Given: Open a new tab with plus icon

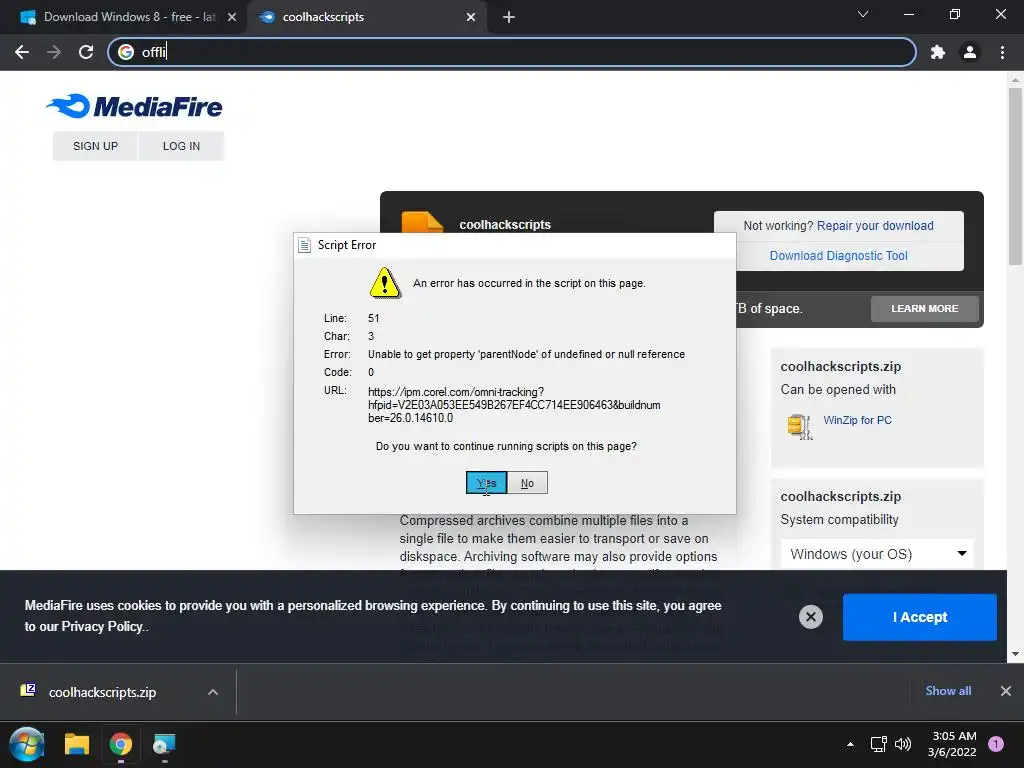Looking at the screenshot, I should (509, 17).
